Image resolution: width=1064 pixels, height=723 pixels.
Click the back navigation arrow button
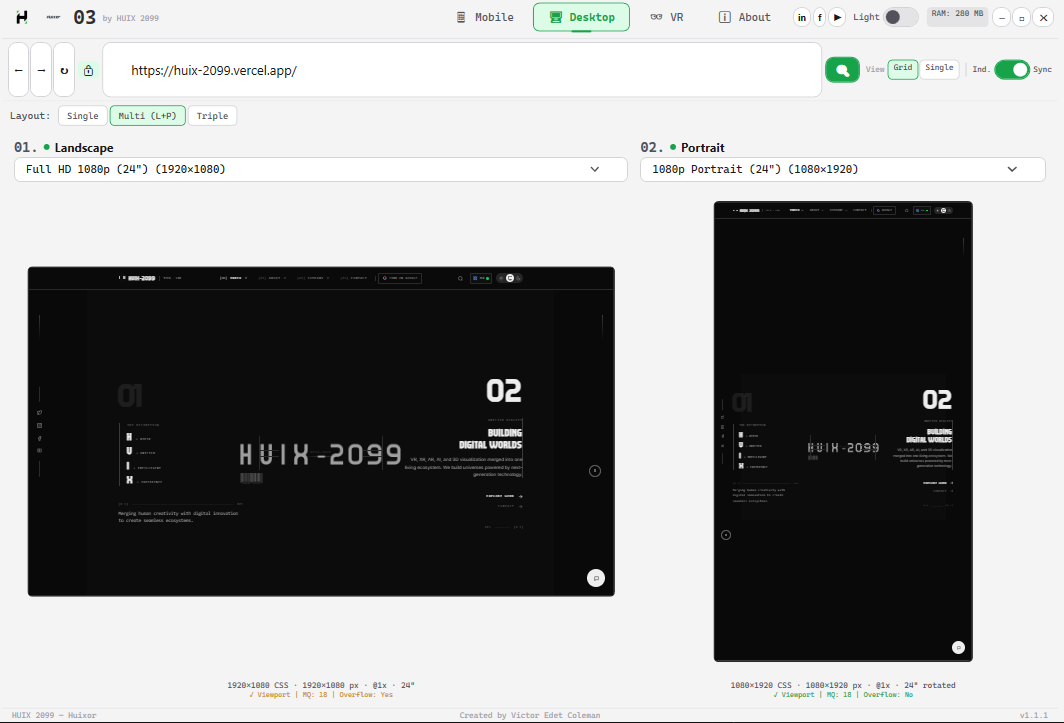(19, 70)
